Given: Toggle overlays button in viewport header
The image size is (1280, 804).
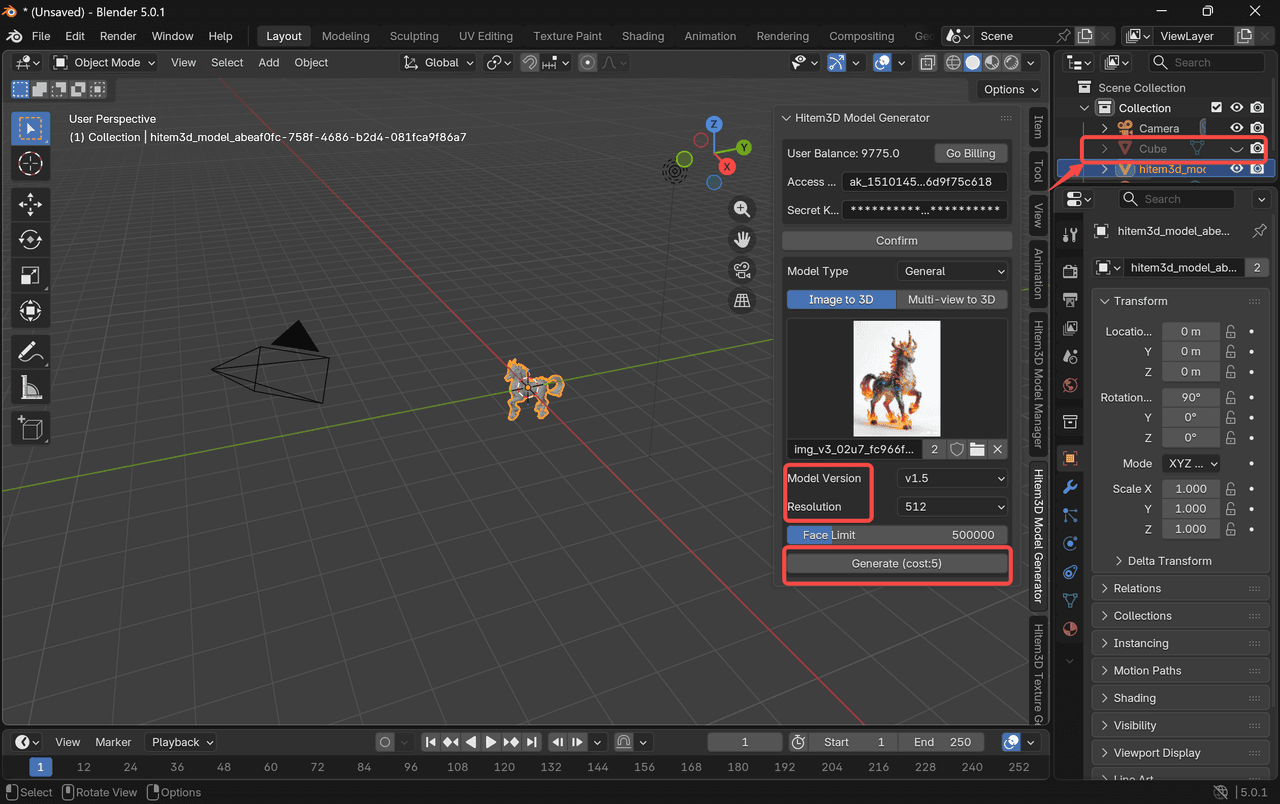Looking at the screenshot, I should pyautogui.click(x=882, y=62).
